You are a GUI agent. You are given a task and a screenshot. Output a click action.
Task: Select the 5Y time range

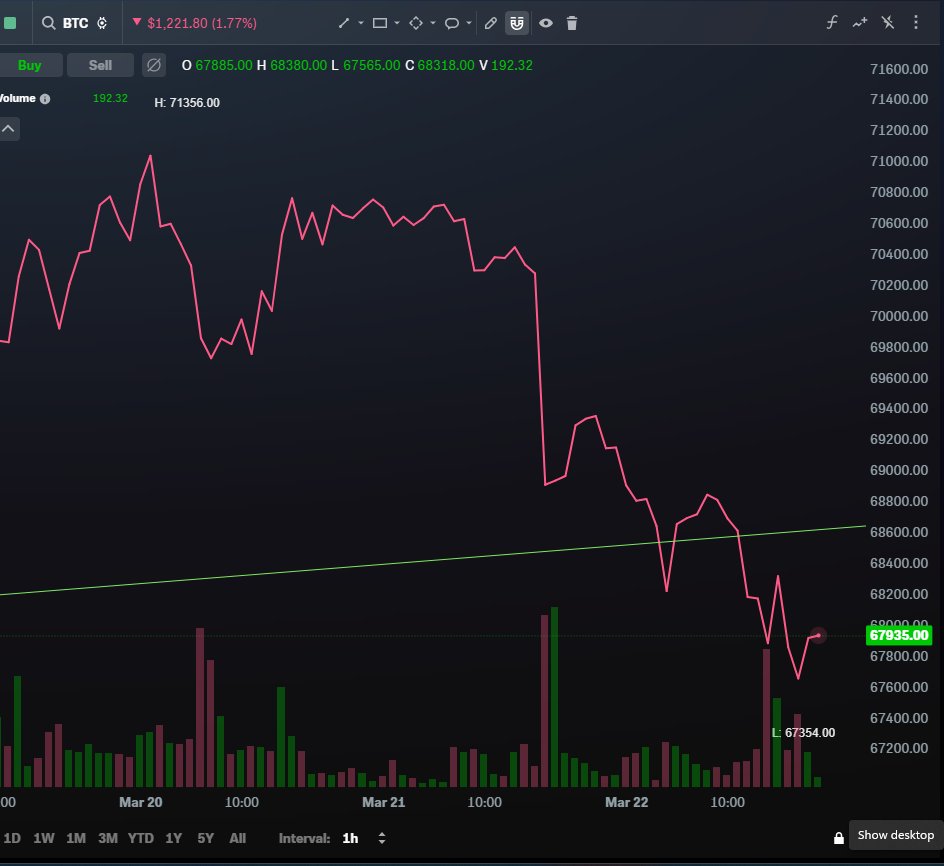tap(205, 838)
